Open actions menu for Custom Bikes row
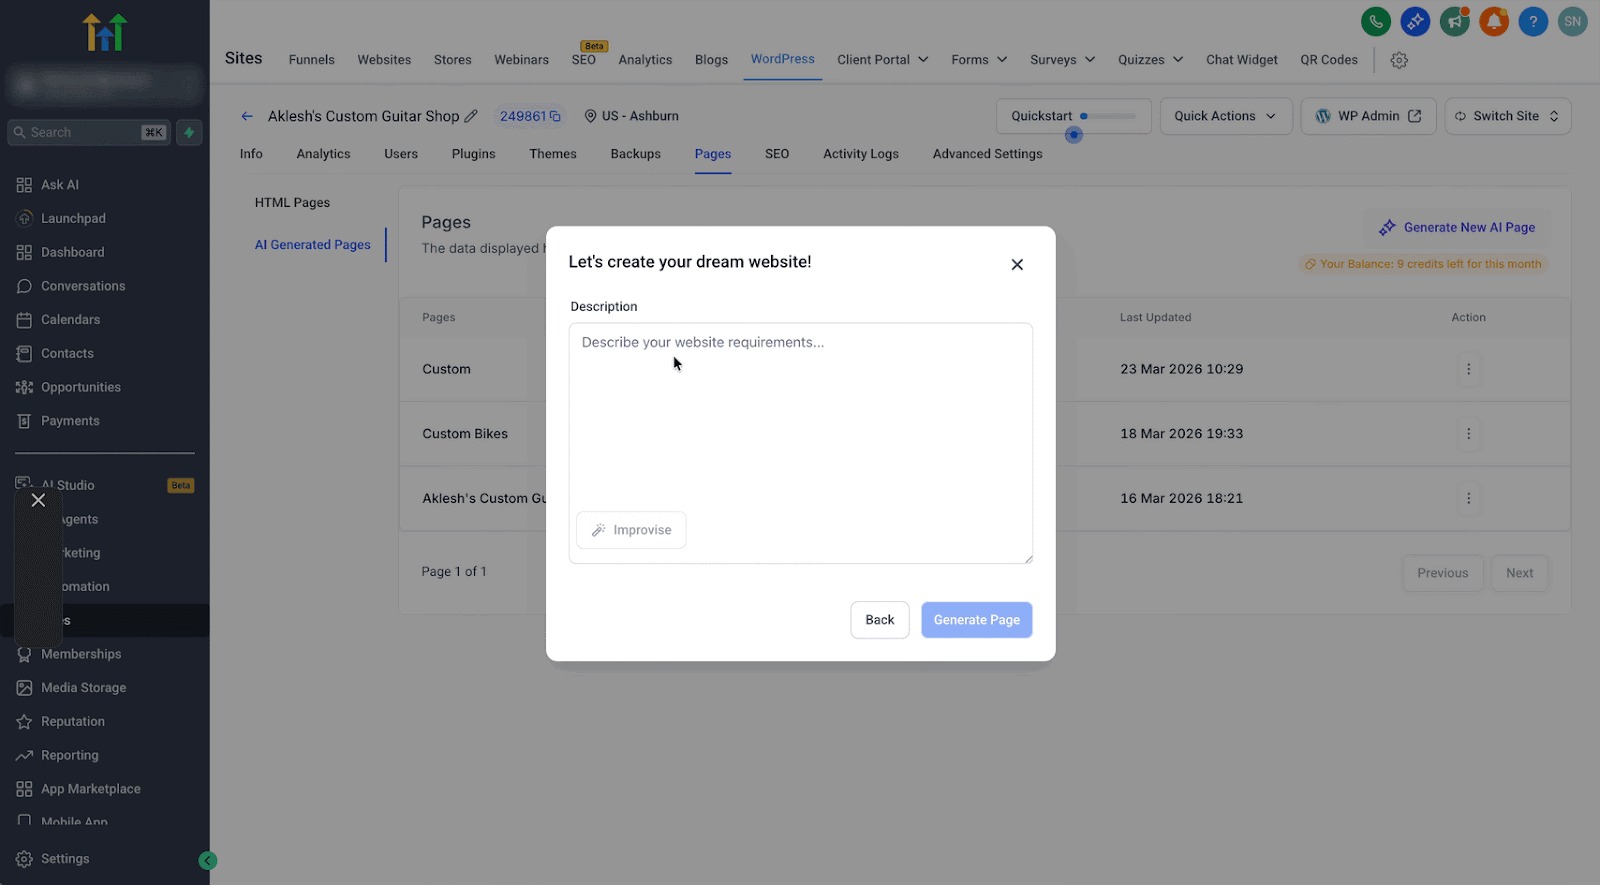Viewport: 1600px width, 885px height. point(1468,434)
